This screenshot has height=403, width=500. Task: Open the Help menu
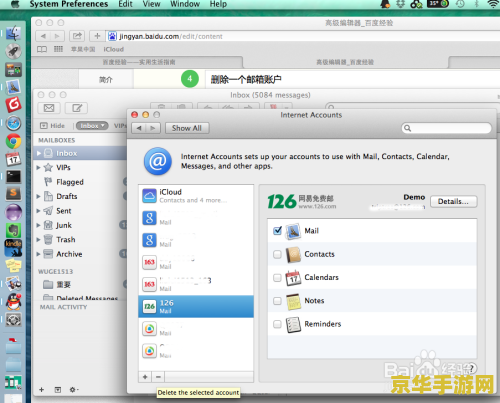(218, 4)
